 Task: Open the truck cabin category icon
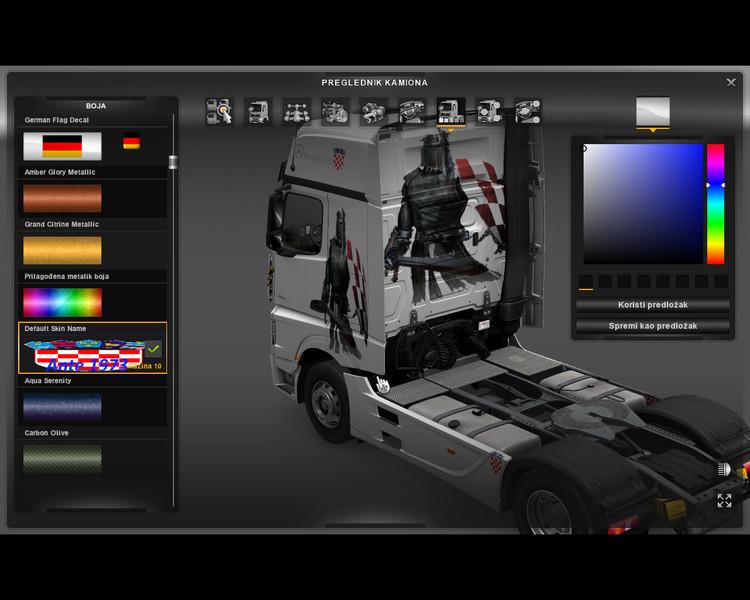point(257,111)
